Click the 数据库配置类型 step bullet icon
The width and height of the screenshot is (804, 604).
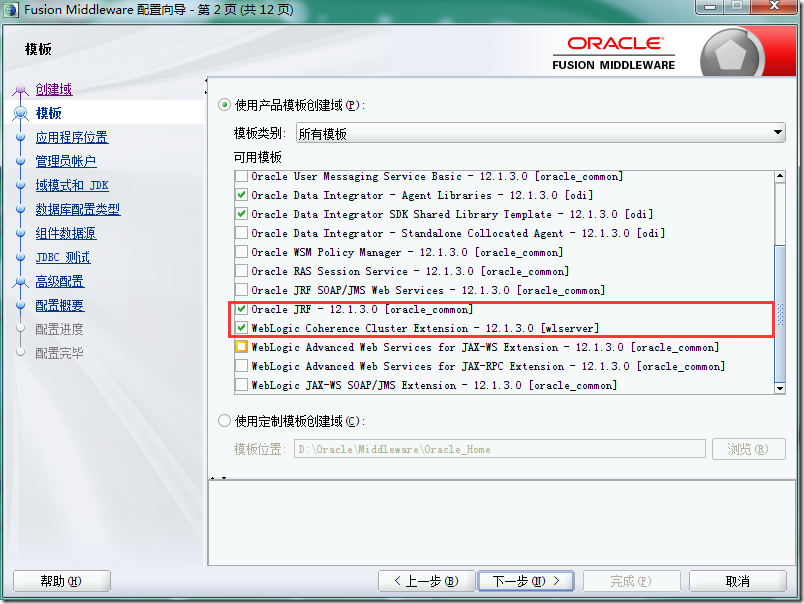pos(21,209)
